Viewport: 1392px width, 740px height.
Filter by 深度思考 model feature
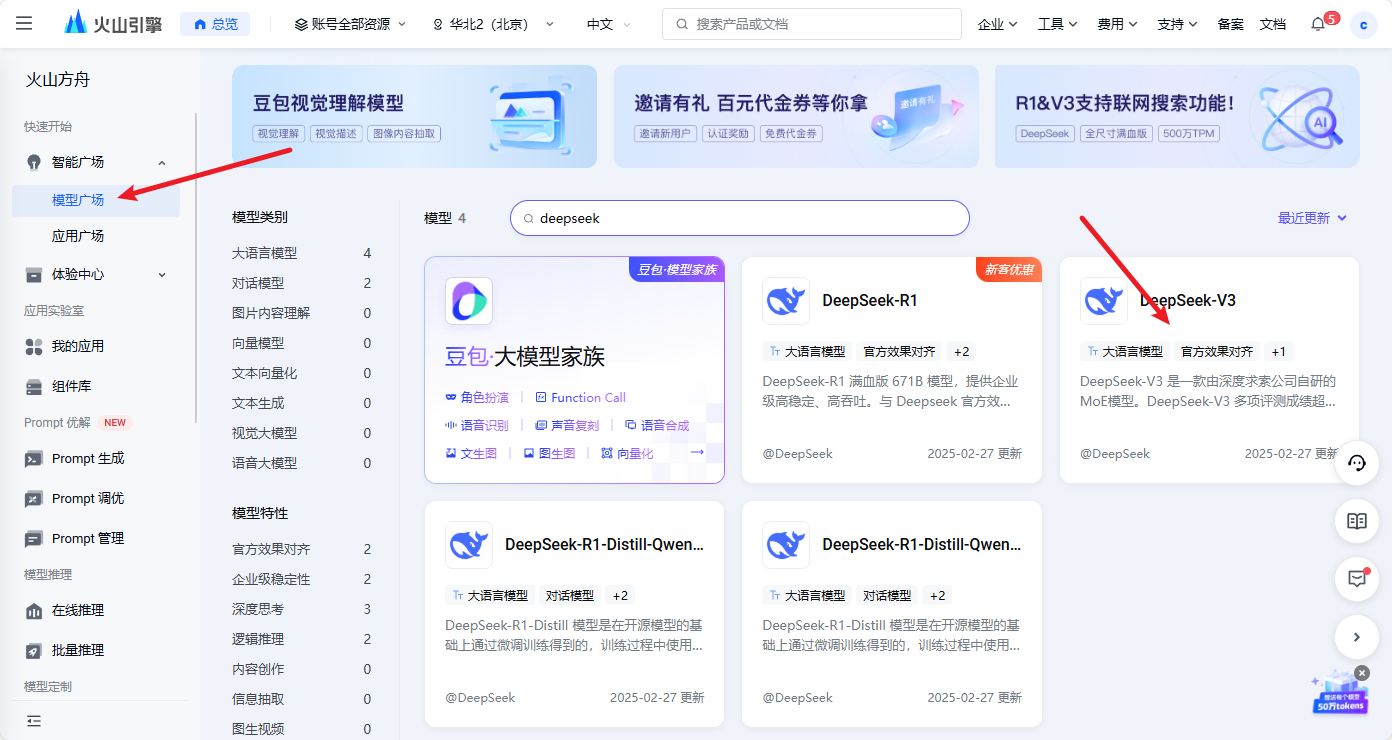(258, 609)
